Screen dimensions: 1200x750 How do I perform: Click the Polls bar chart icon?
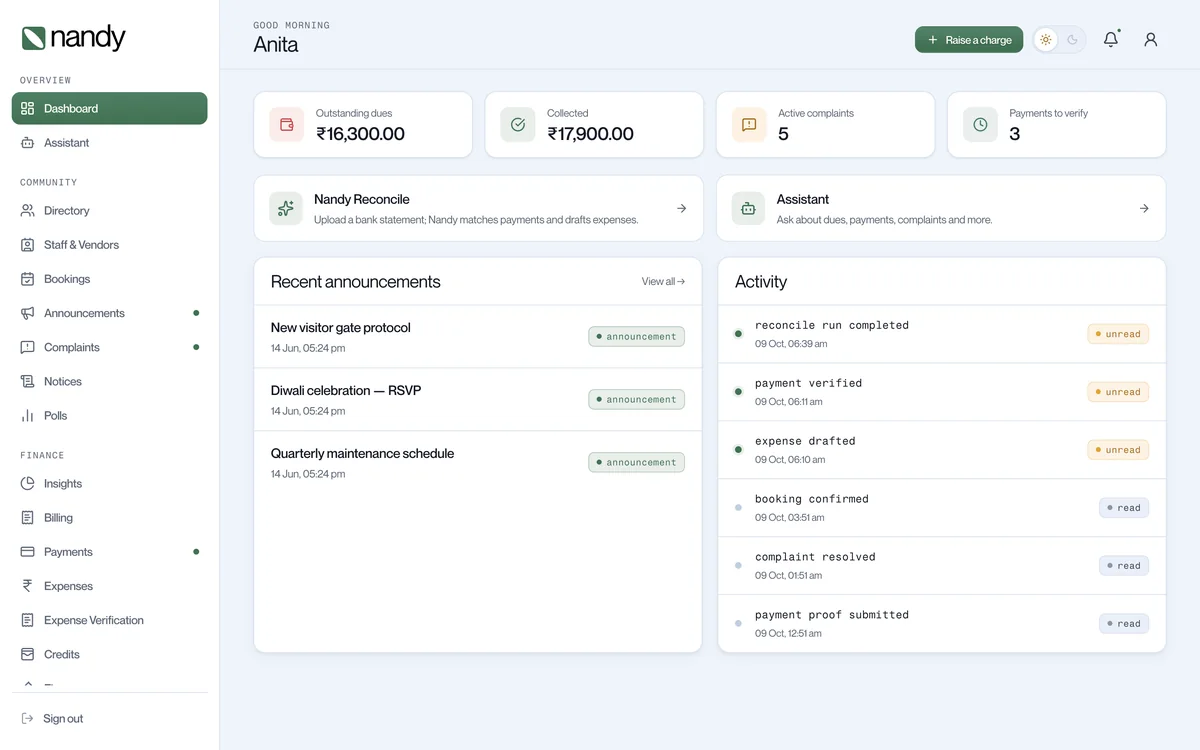(x=28, y=415)
